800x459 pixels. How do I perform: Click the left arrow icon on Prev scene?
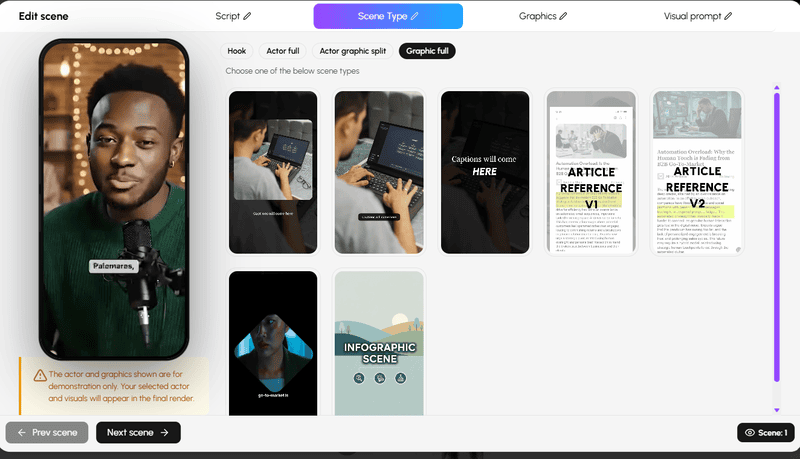point(21,432)
